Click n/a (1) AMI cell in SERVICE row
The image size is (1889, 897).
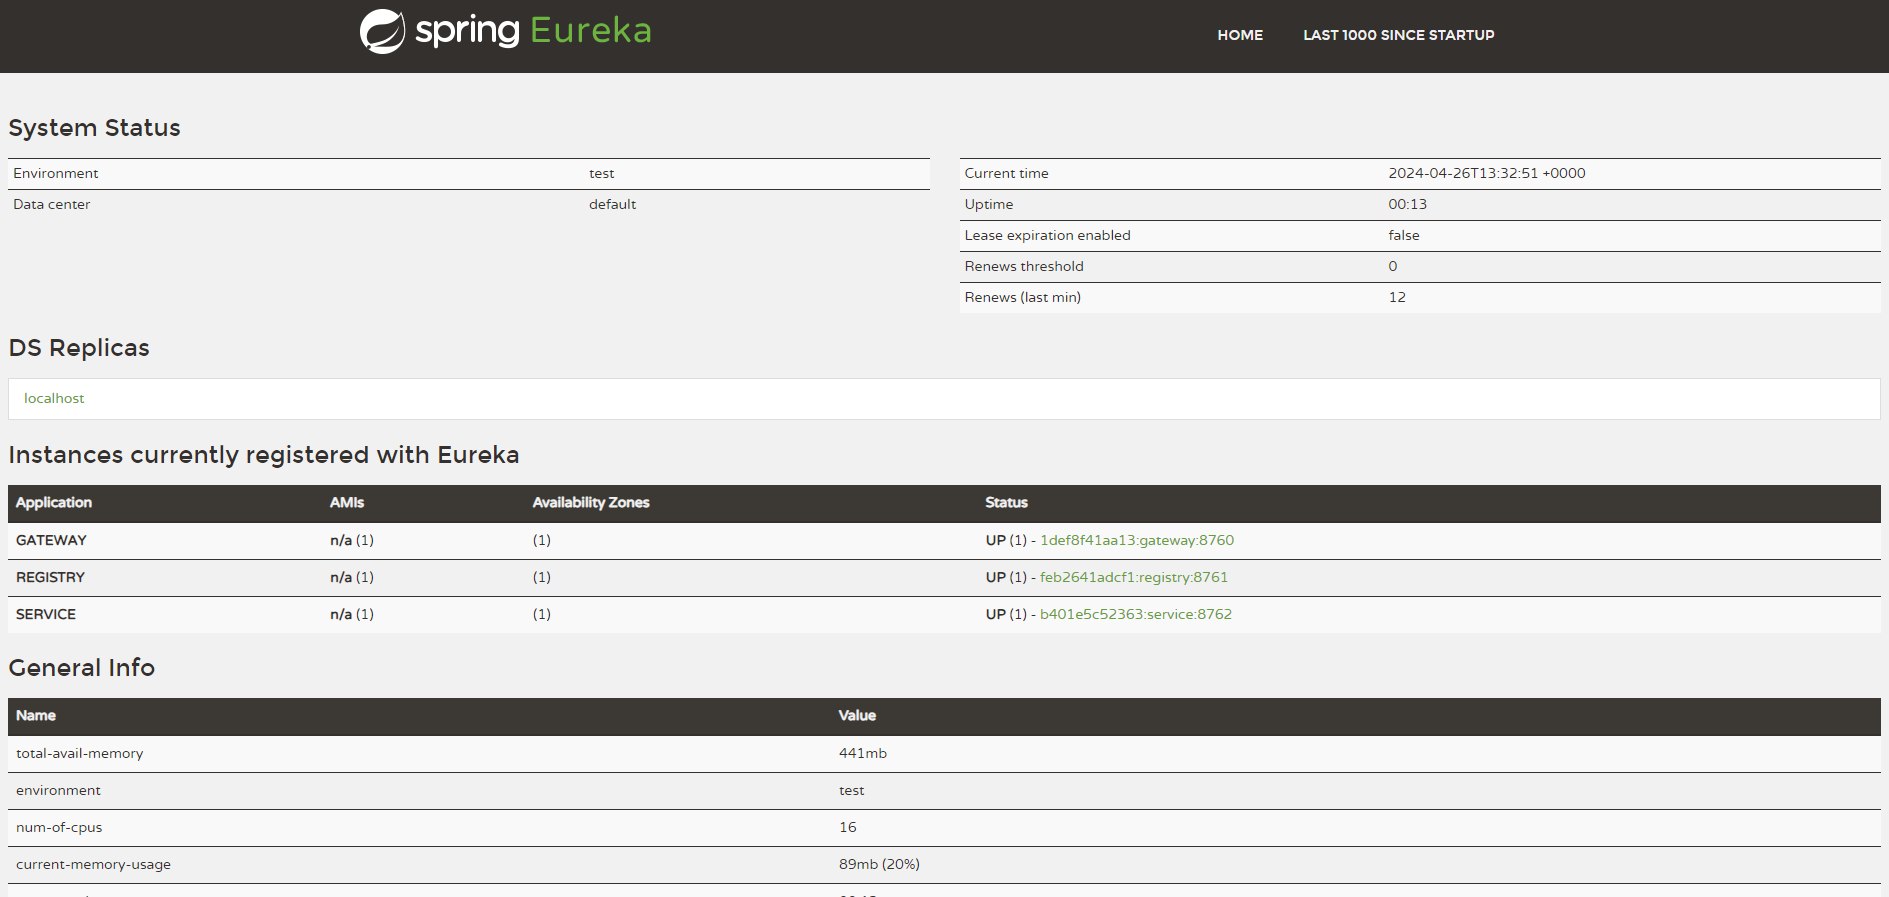point(352,614)
